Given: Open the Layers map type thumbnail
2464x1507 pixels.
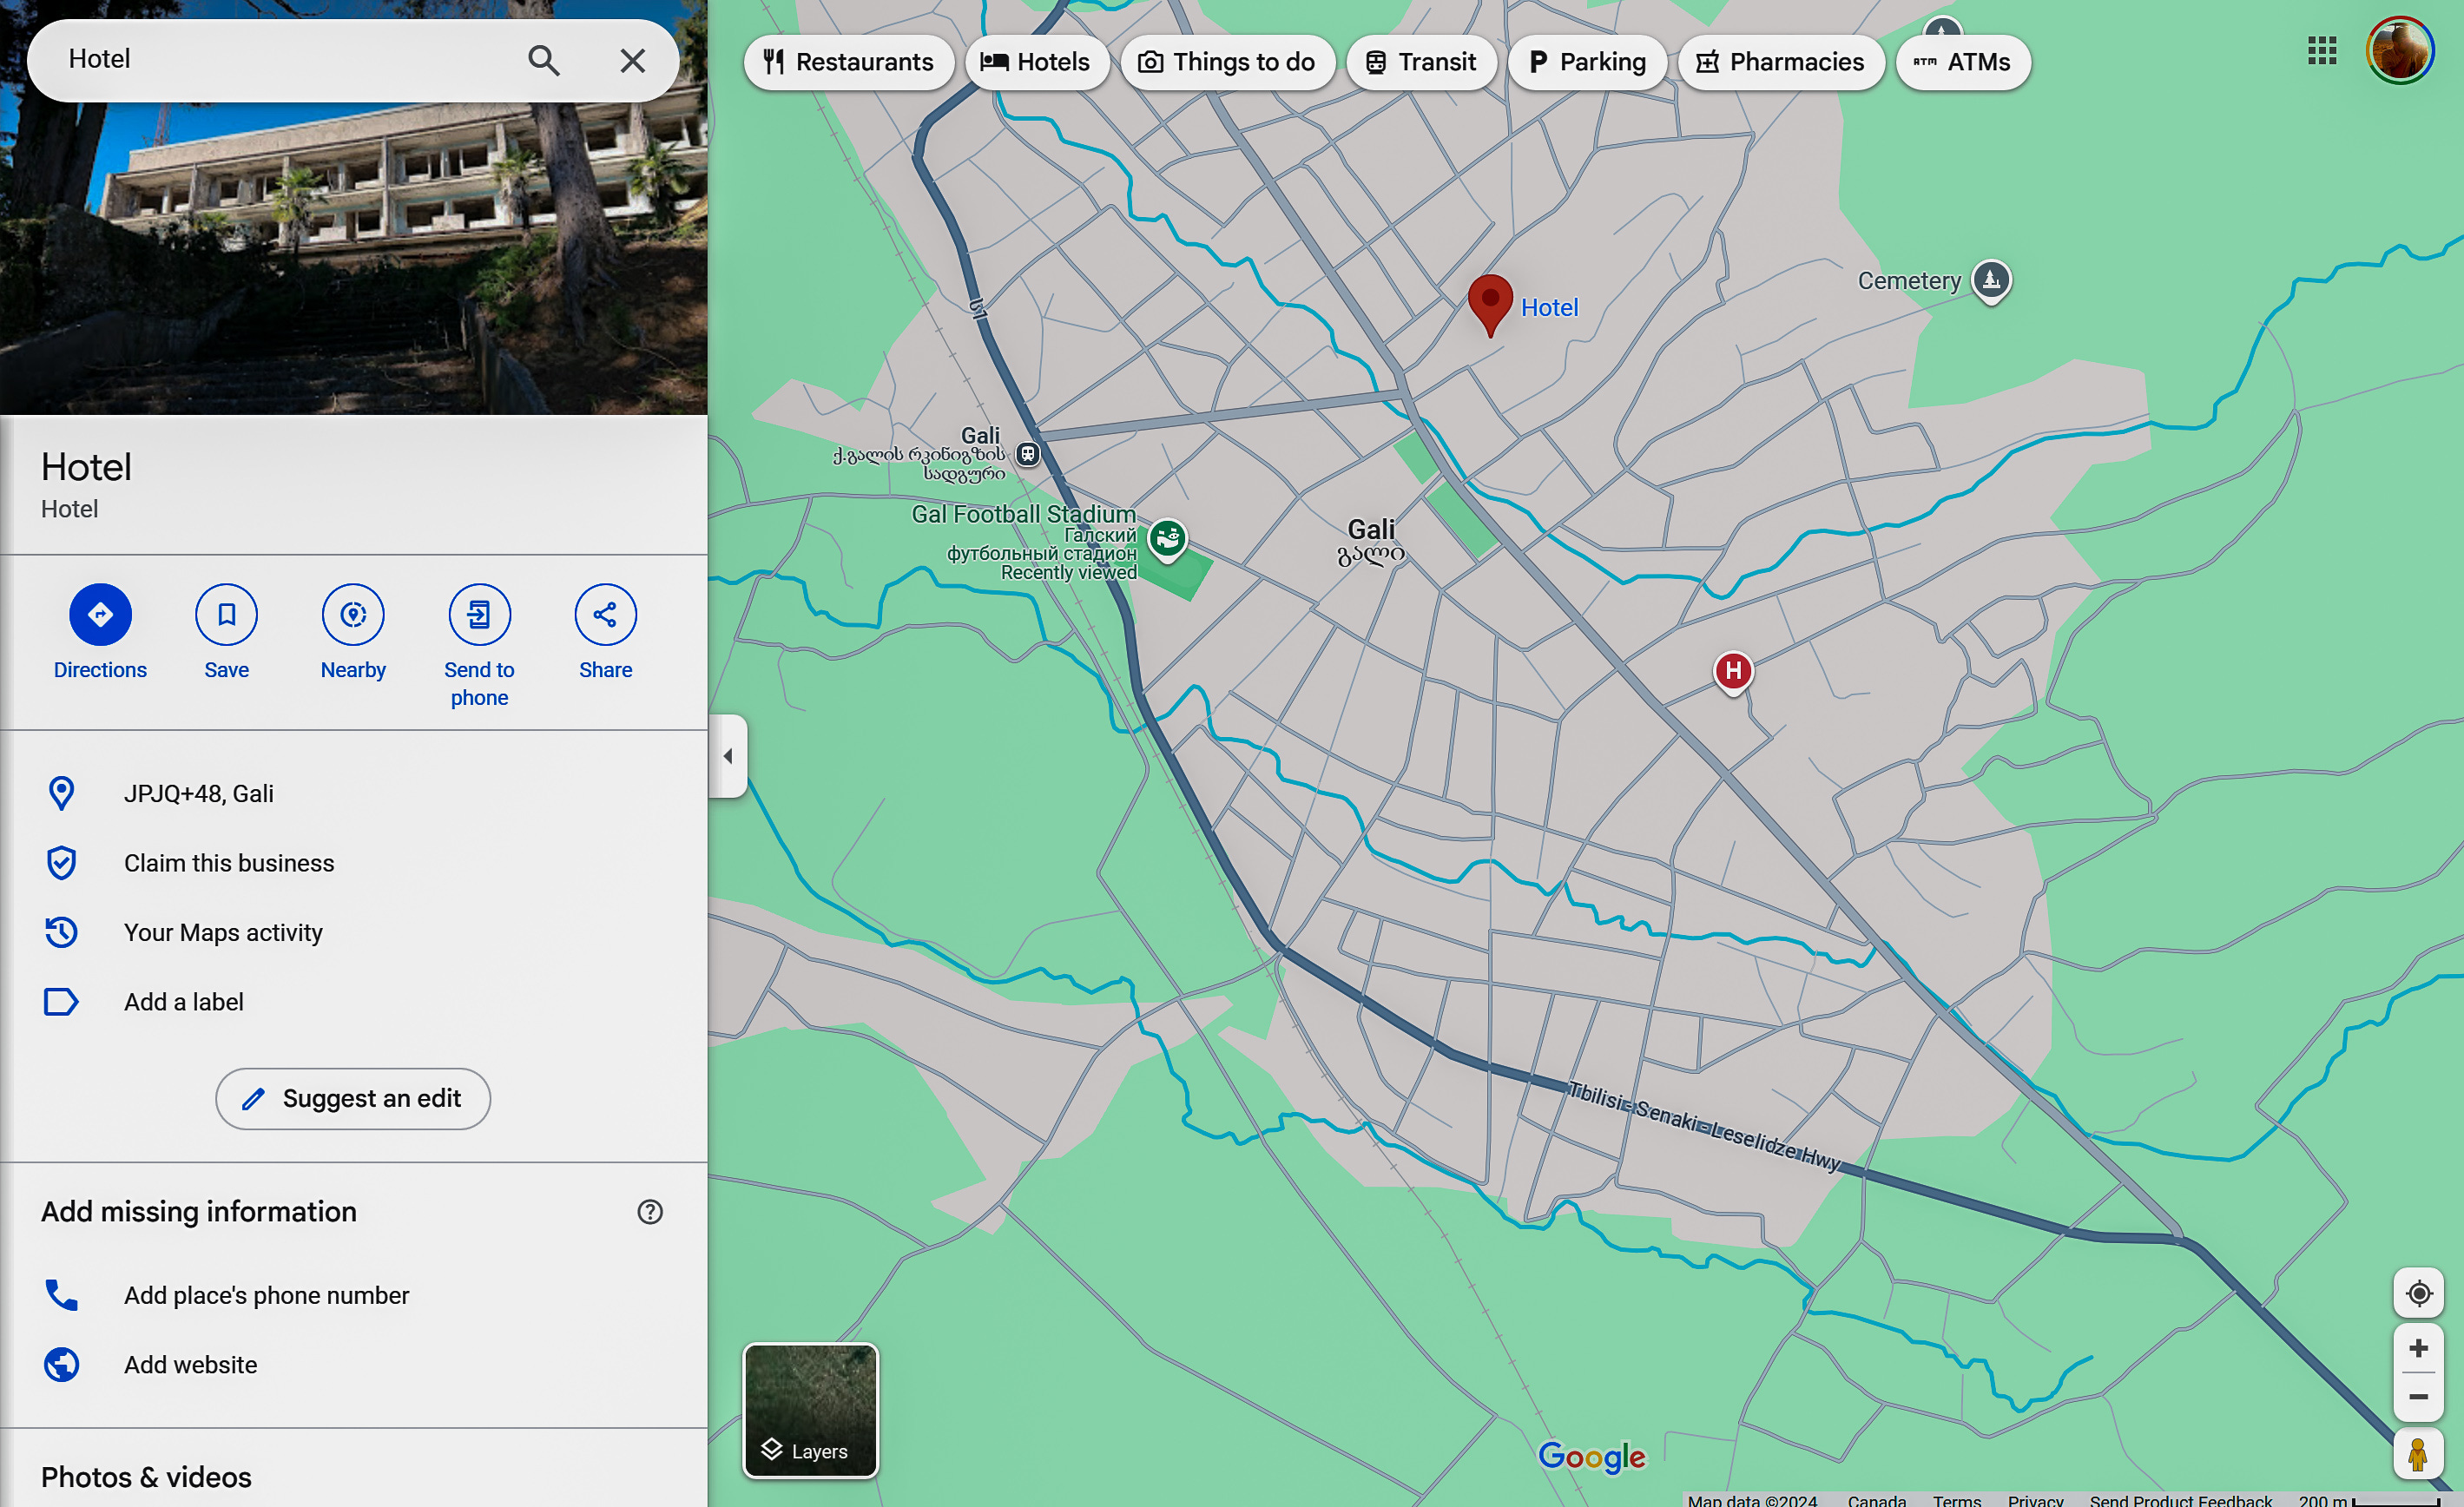Looking at the screenshot, I should tap(810, 1410).
